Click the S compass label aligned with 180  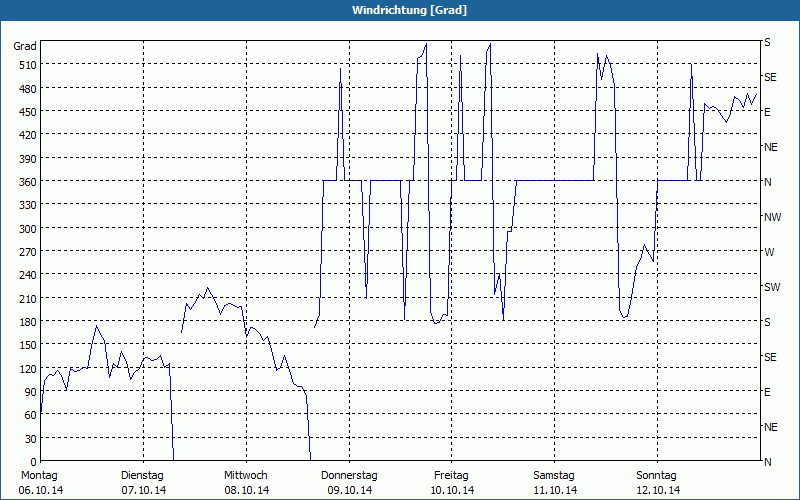[x=767, y=322]
